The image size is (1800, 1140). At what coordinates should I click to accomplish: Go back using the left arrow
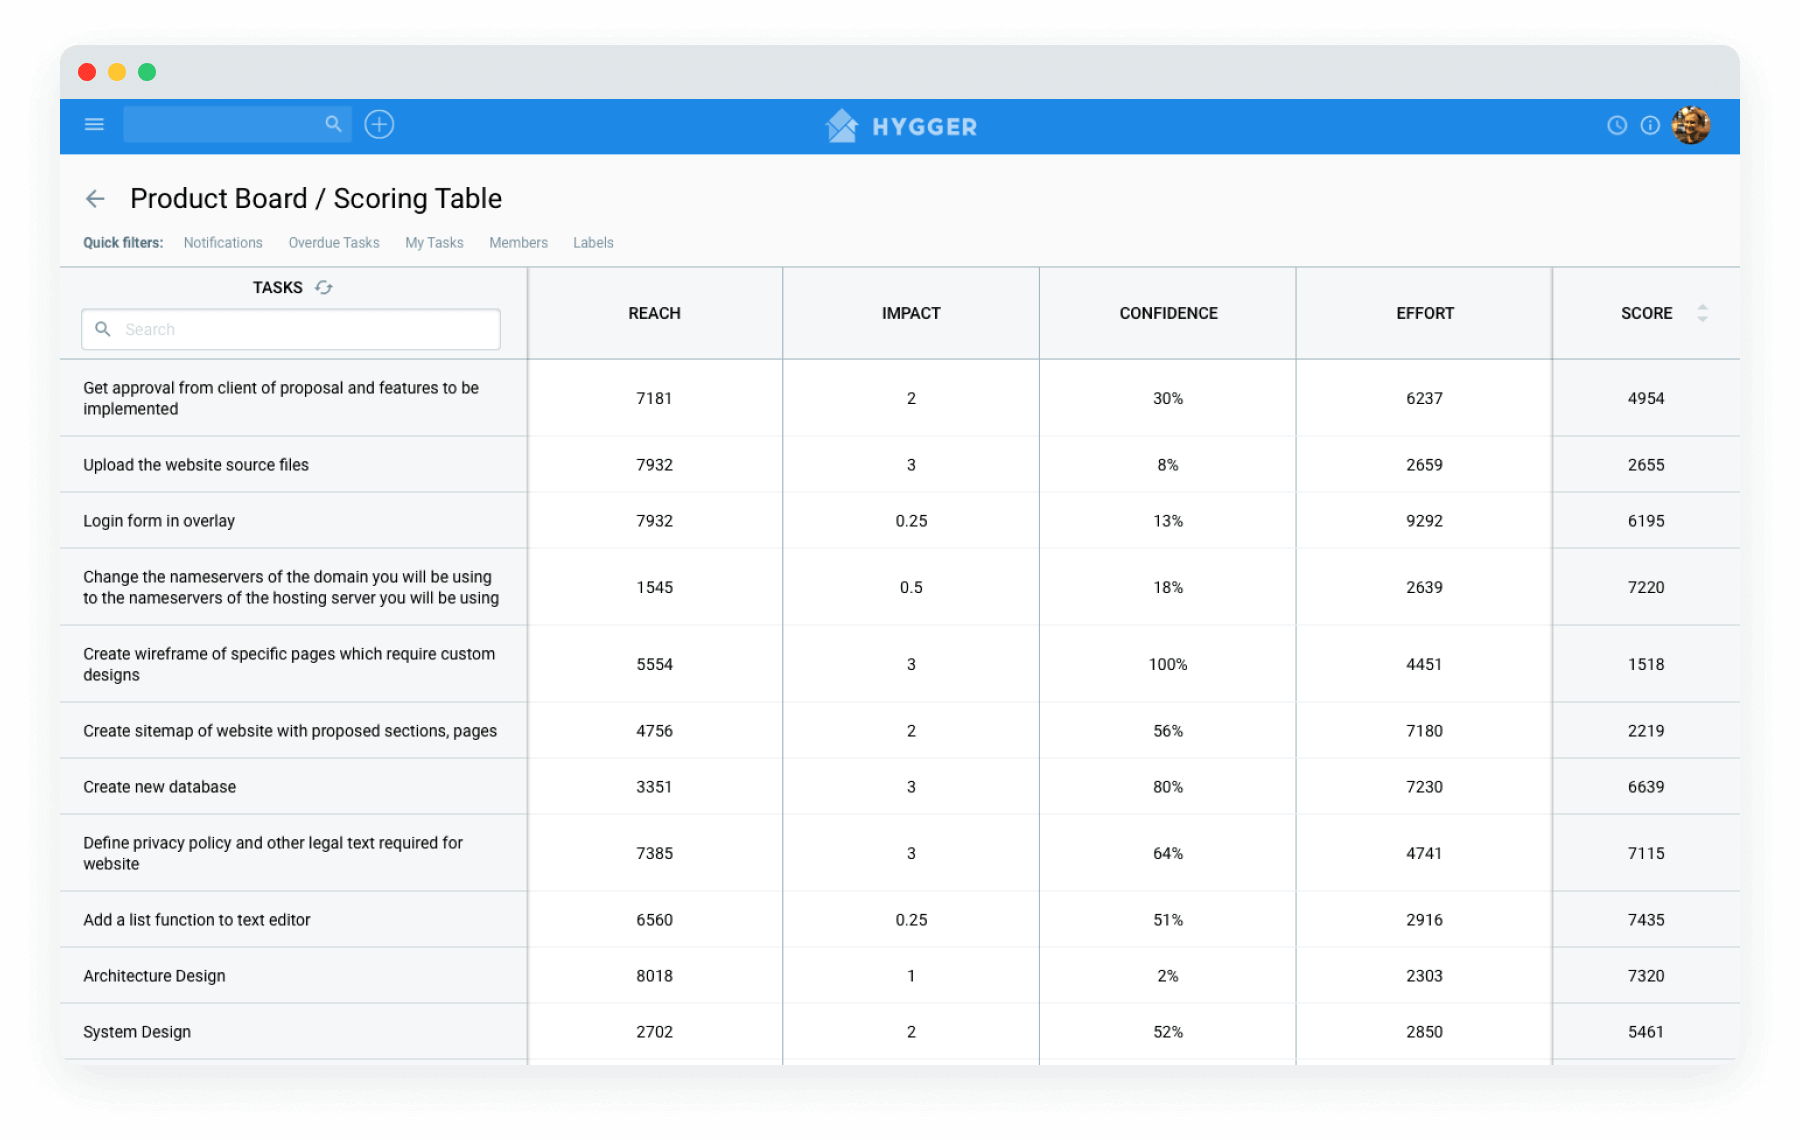pyautogui.click(x=96, y=199)
